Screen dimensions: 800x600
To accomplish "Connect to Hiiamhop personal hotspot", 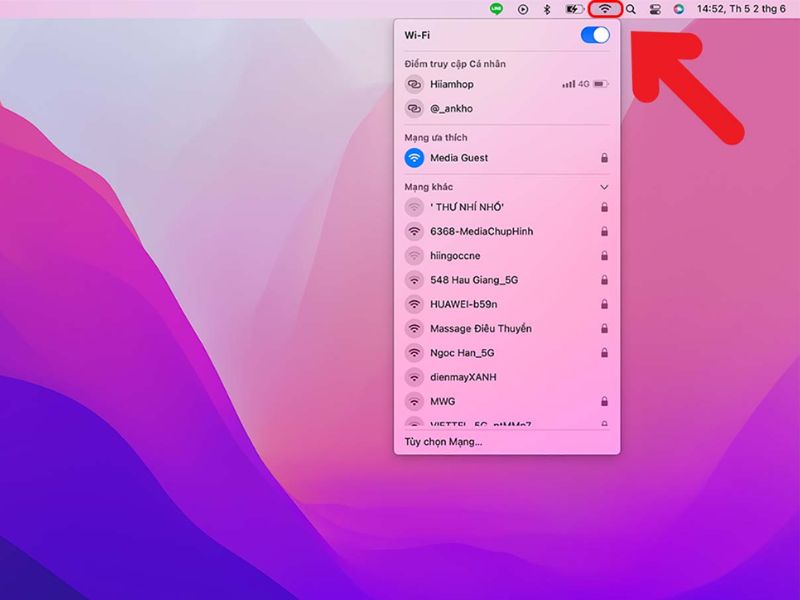I will click(507, 84).
